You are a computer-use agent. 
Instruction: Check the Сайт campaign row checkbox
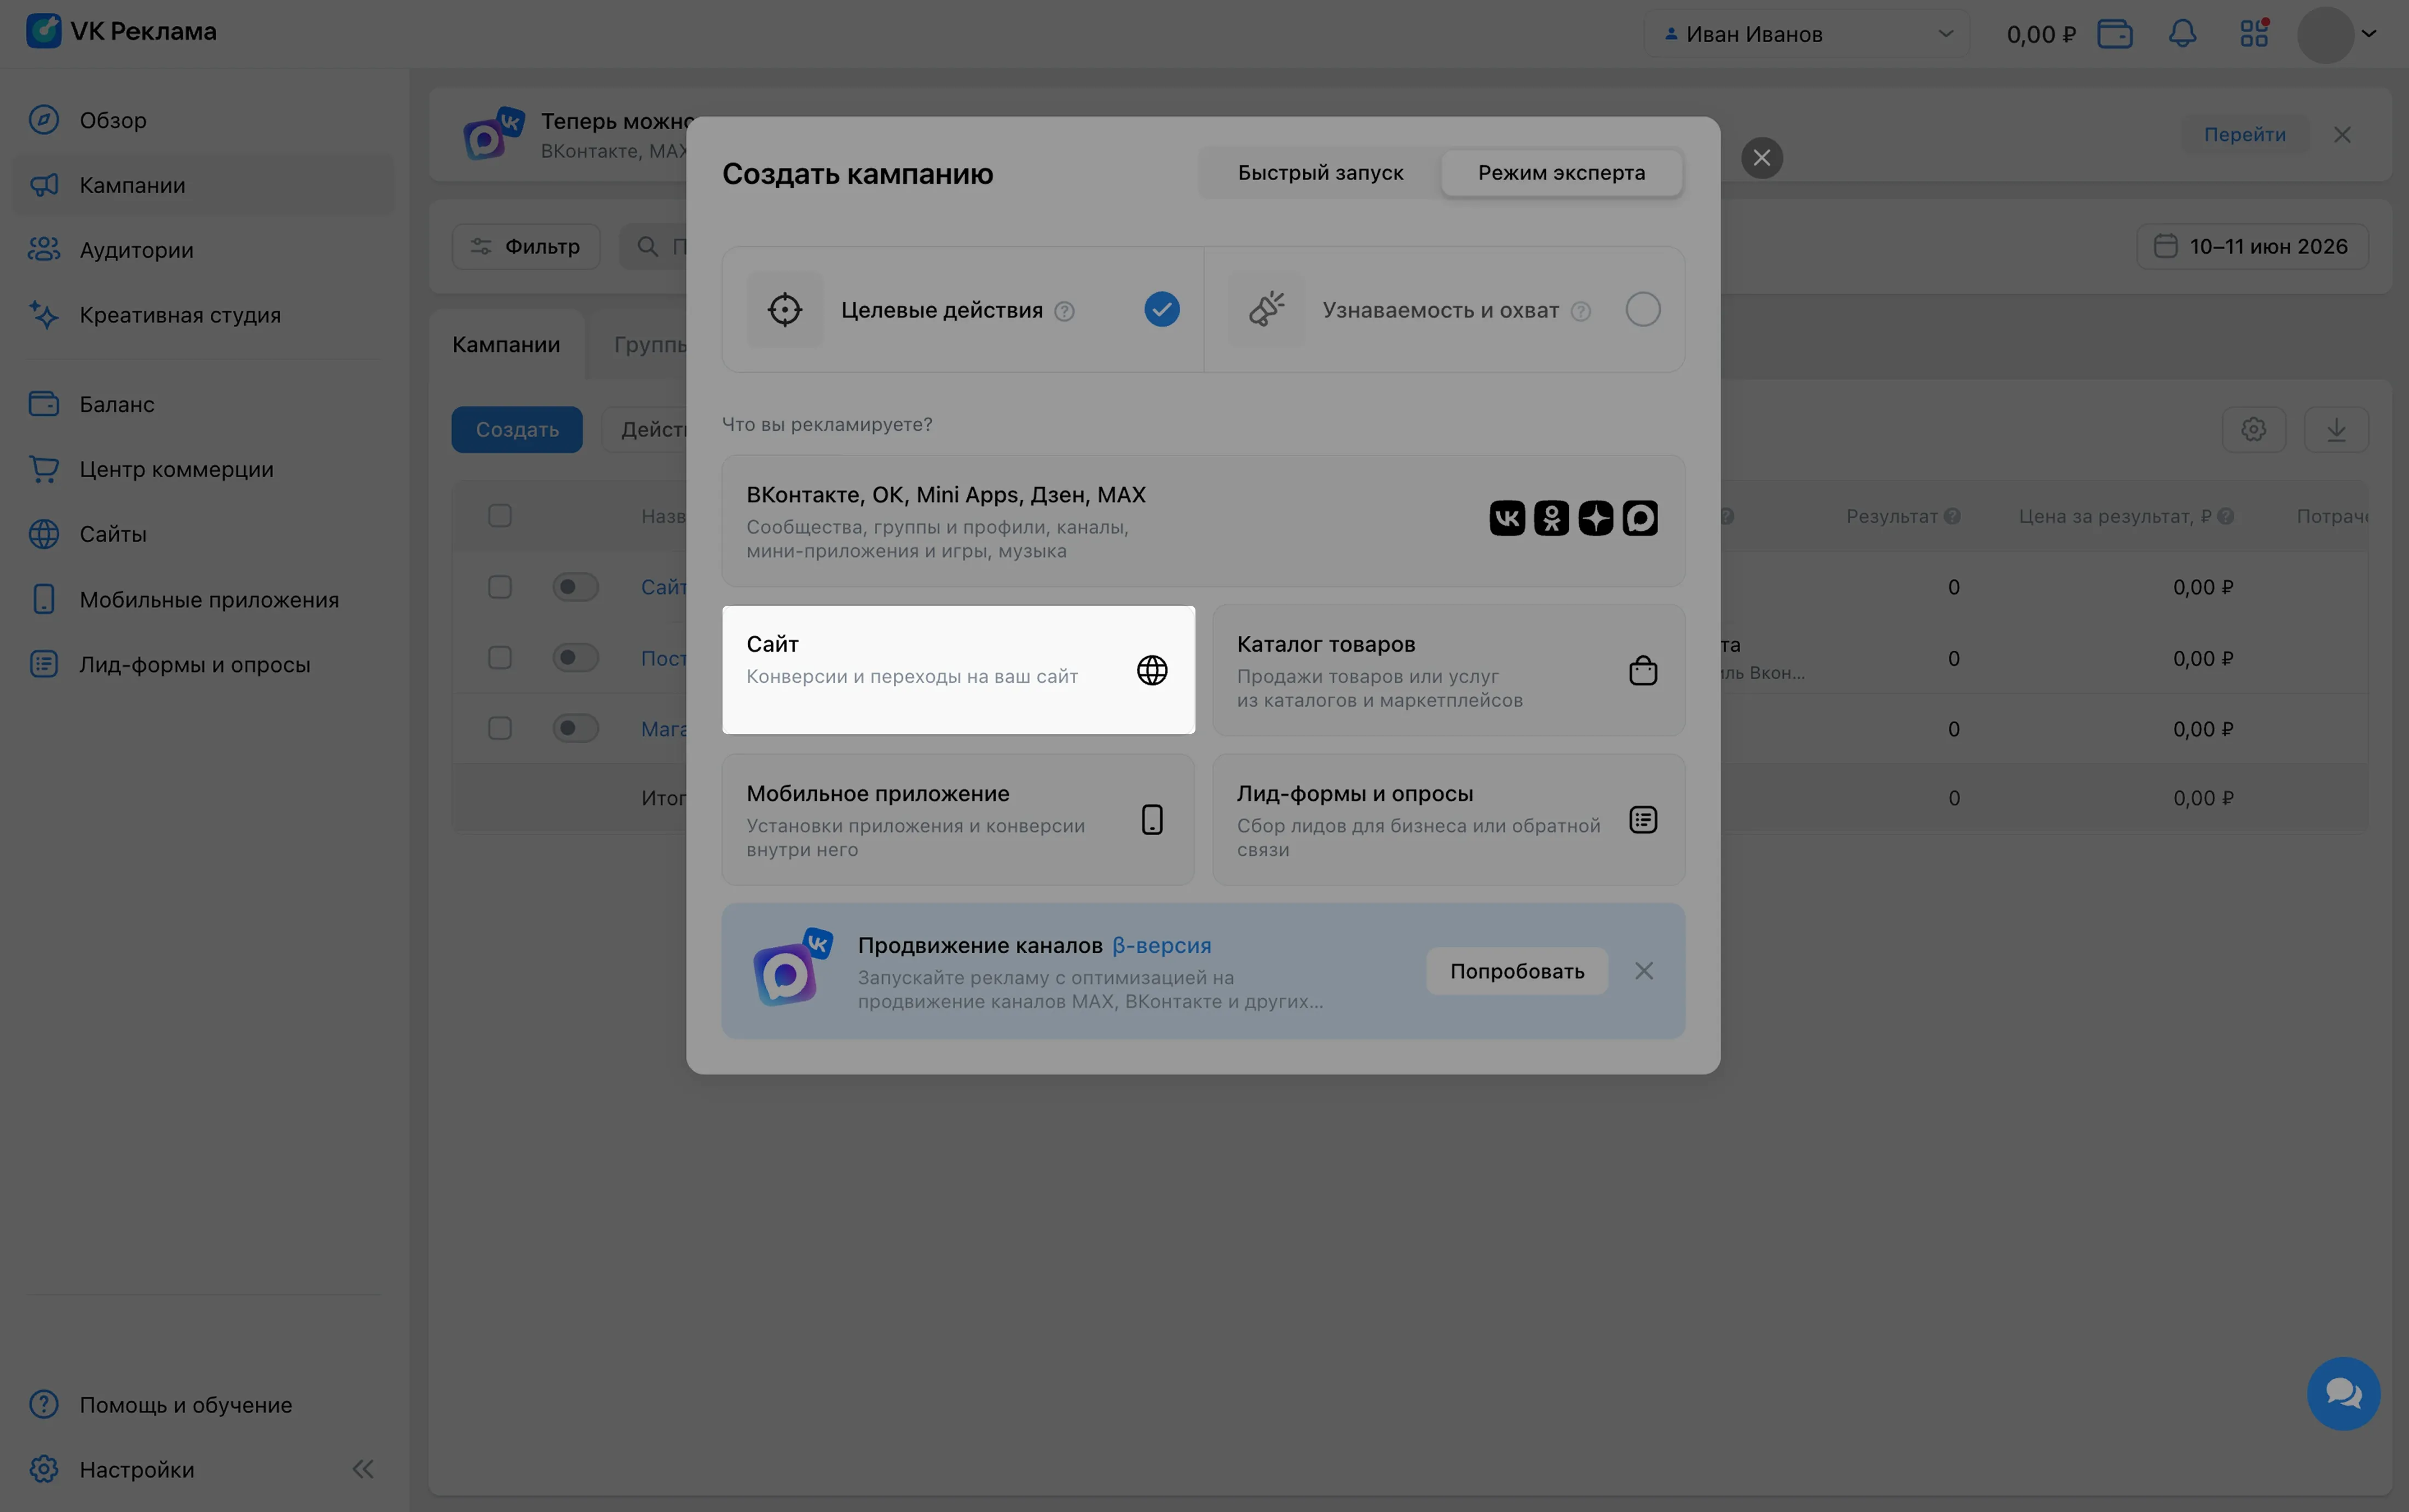500,587
